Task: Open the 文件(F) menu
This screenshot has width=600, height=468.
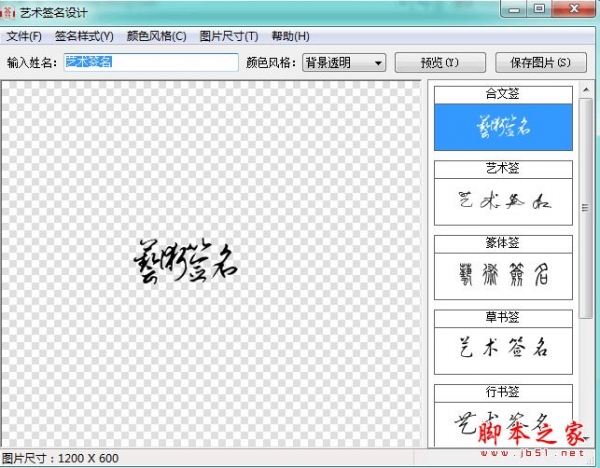Action: pos(24,37)
